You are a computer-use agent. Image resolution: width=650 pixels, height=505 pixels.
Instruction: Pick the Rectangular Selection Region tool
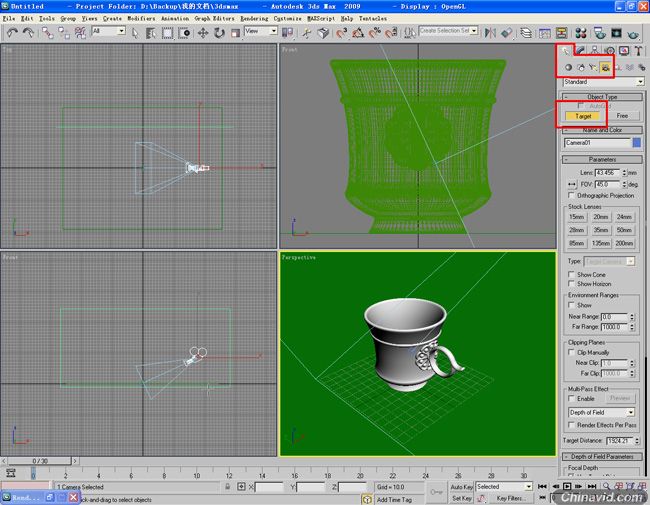(x=167, y=33)
